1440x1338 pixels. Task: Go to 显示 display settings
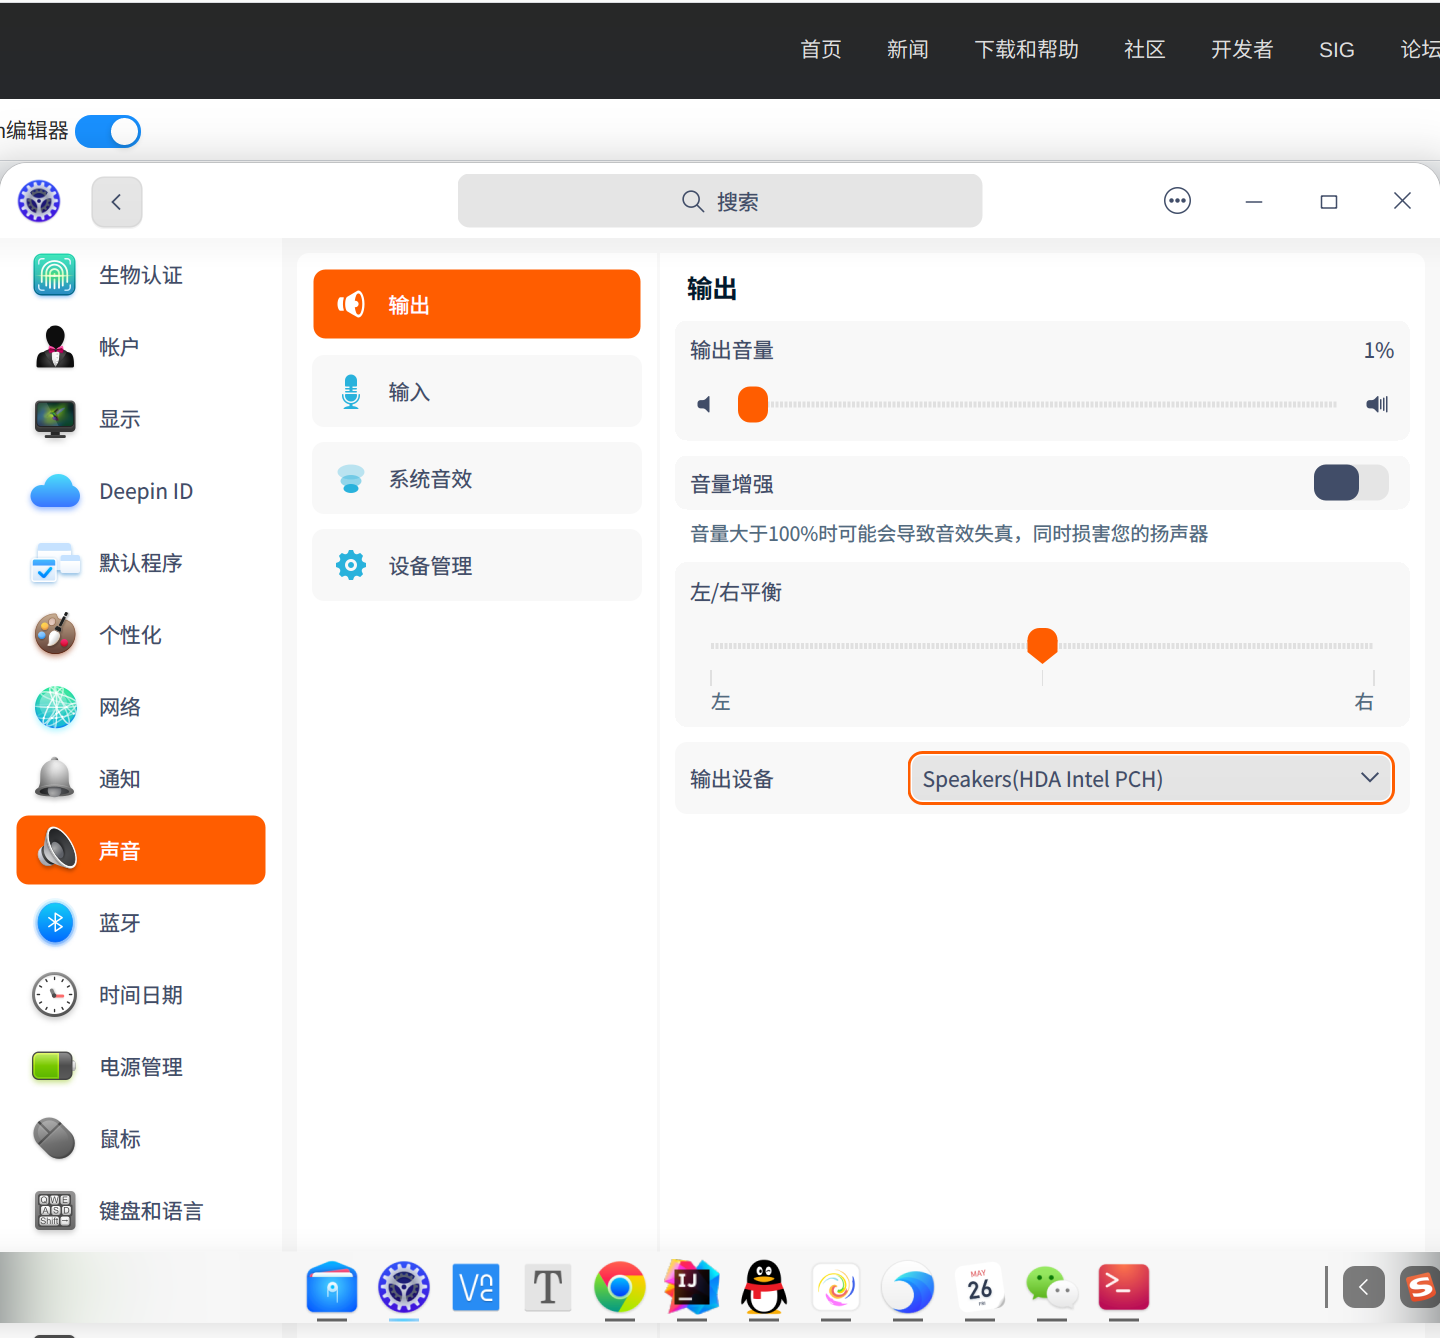pyautogui.click(x=141, y=419)
